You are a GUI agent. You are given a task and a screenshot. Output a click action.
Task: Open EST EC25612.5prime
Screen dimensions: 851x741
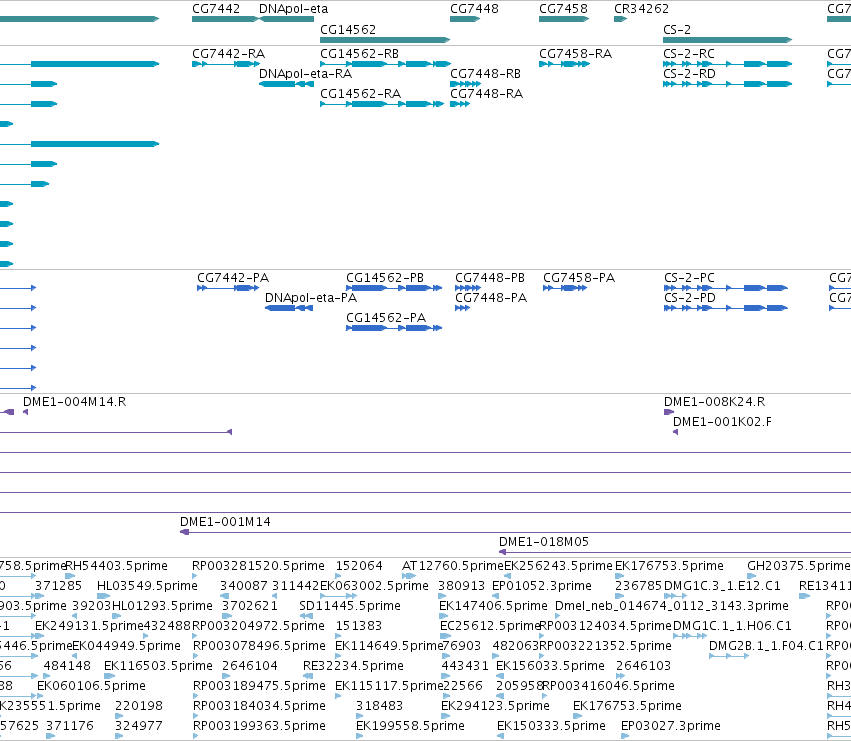[x=490, y=626]
